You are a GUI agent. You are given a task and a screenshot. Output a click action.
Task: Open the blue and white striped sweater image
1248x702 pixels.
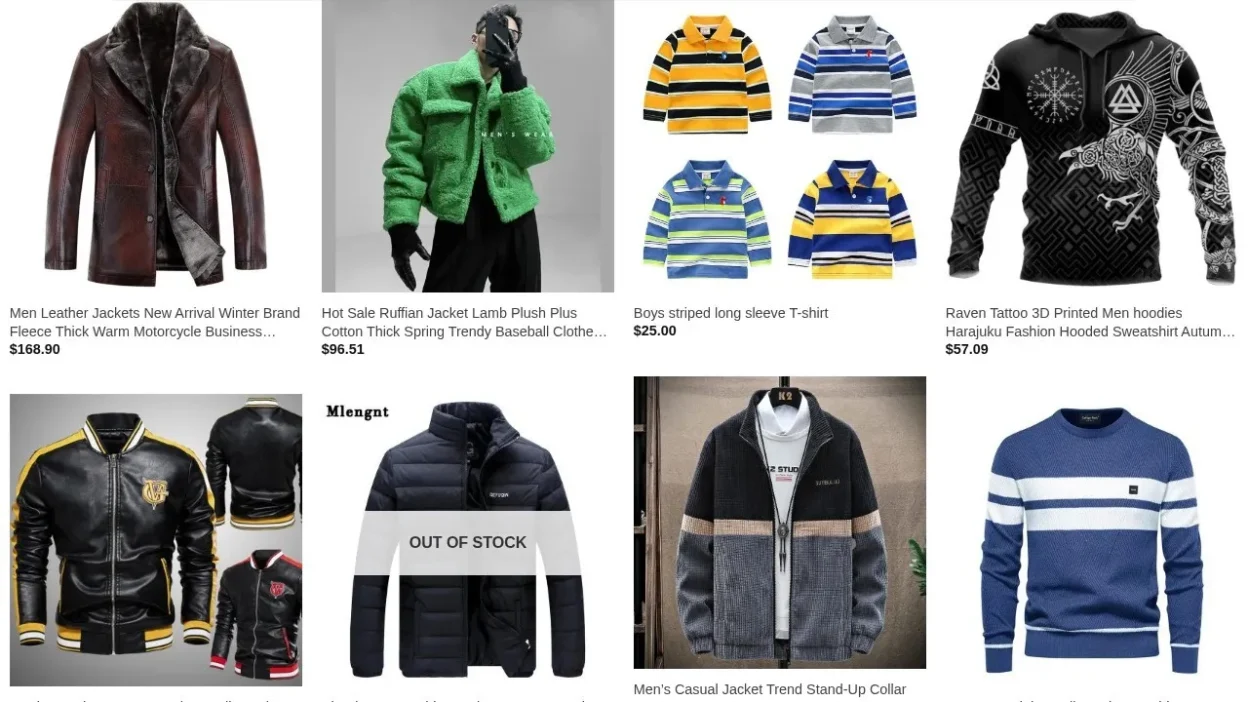pos(1092,540)
